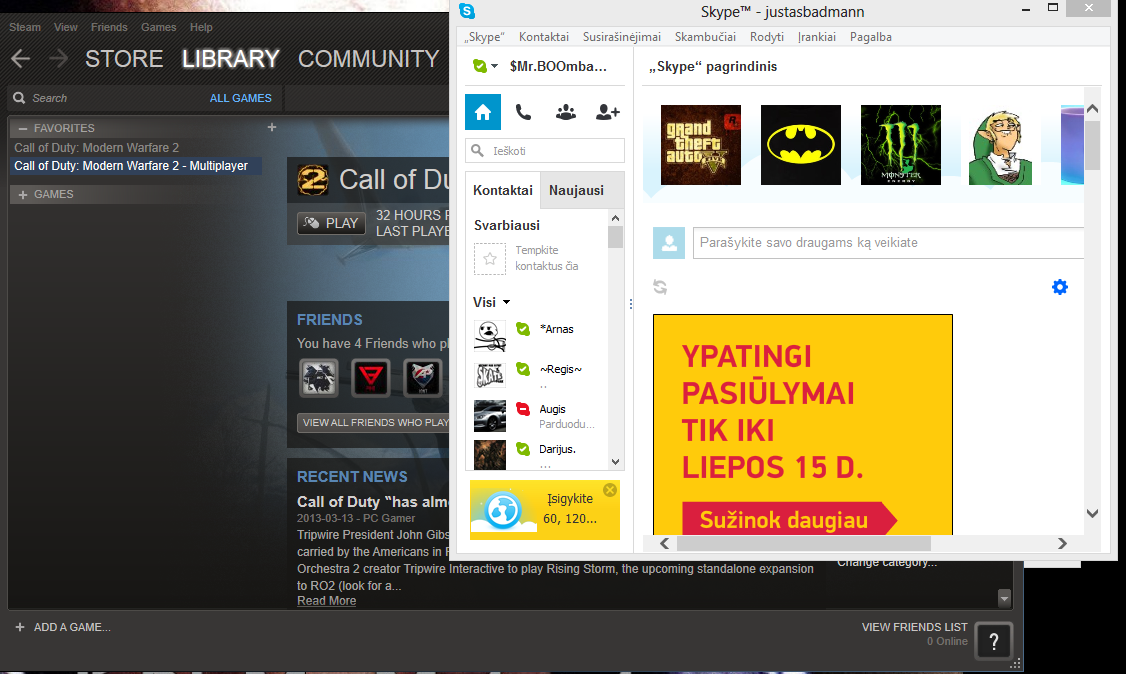Select the Grand Theft Auto V avatar
Viewport: 1126px width, 674px height.
pos(701,145)
